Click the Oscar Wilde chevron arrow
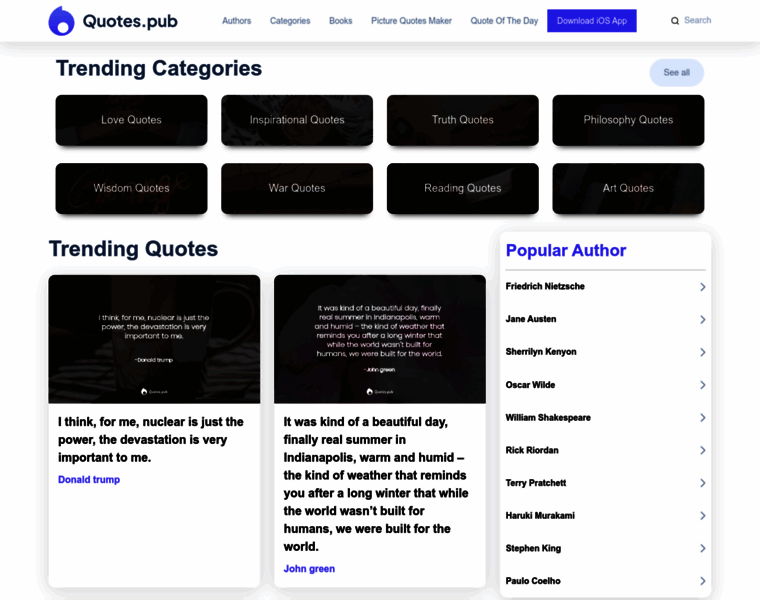The height and width of the screenshot is (600, 760). click(703, 385)
